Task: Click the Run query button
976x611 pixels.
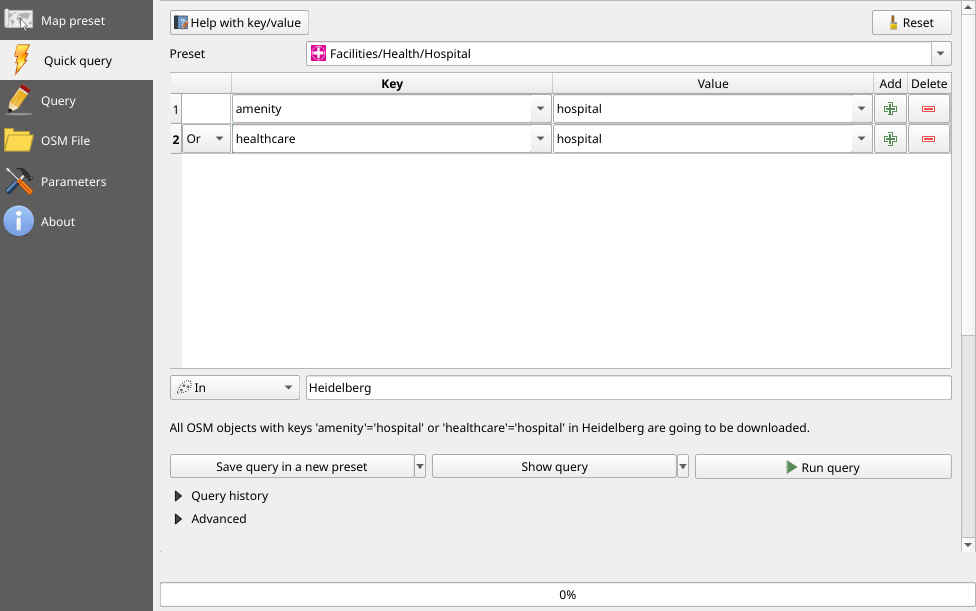Action: (822, 467)
